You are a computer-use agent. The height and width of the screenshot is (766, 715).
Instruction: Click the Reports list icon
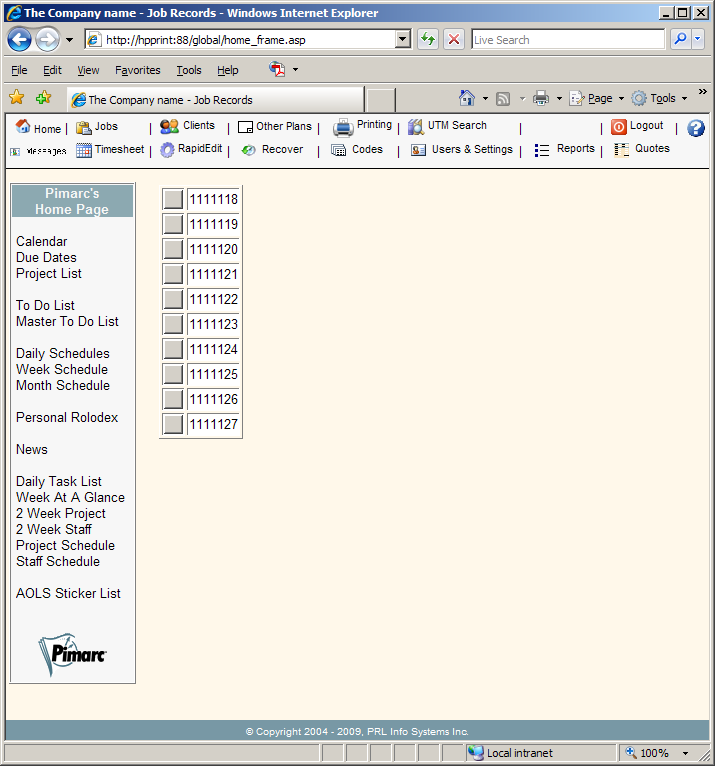coord(542,150)
